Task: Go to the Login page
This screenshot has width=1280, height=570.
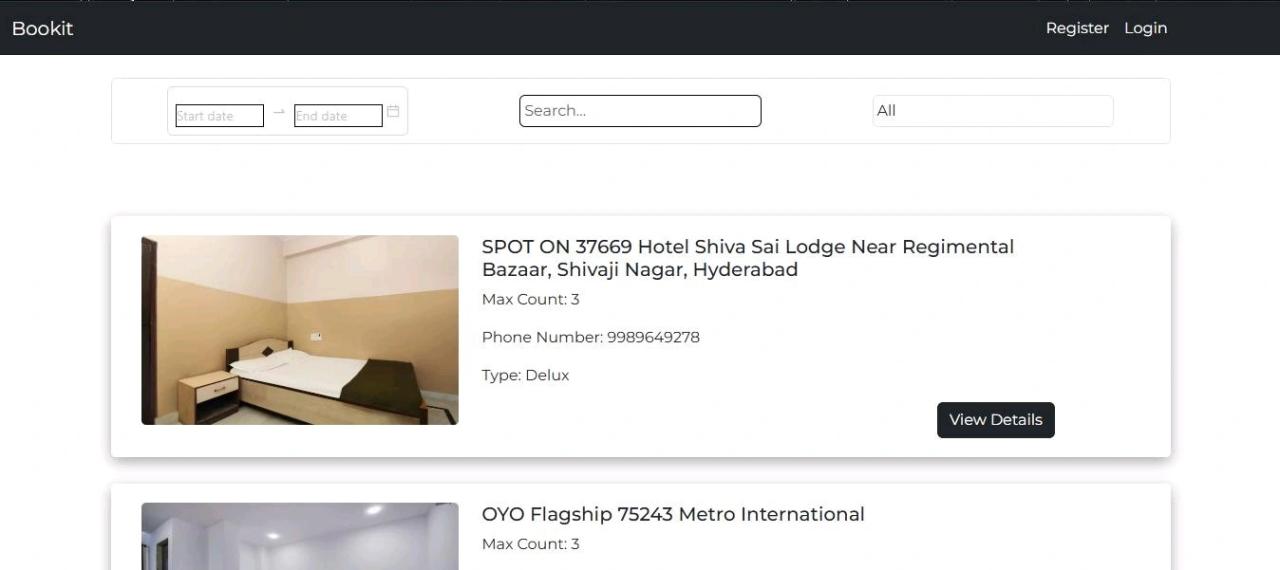Action: (1145, 28)
